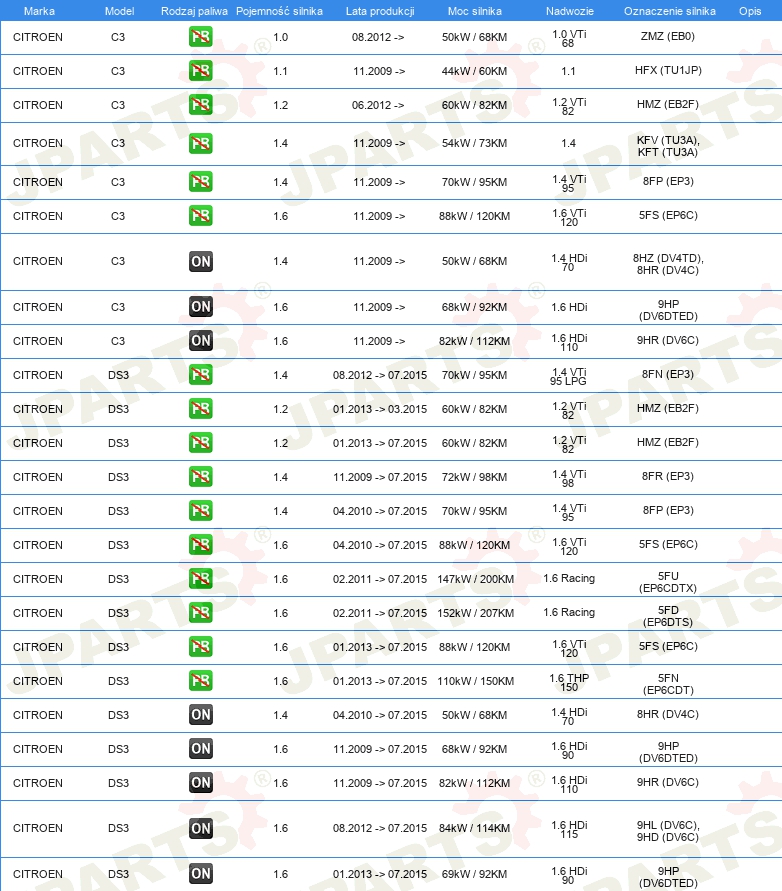Click the 84kW / 114KM power cell

pos(474,828)
